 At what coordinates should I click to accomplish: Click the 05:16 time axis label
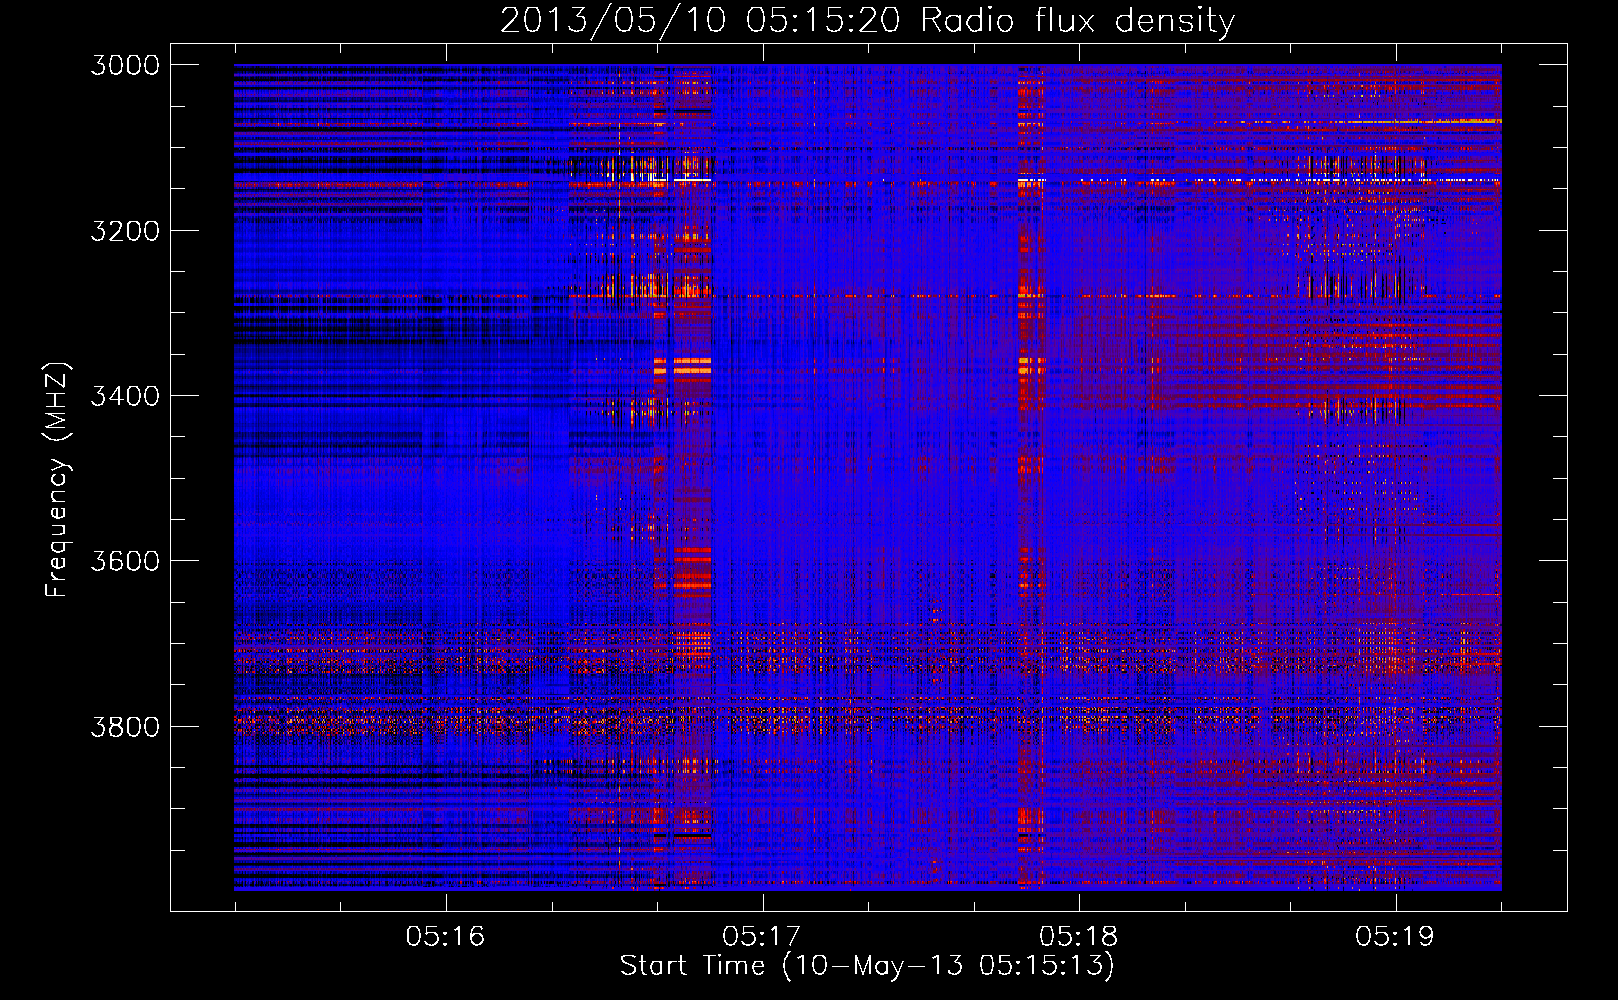(445, 936)
